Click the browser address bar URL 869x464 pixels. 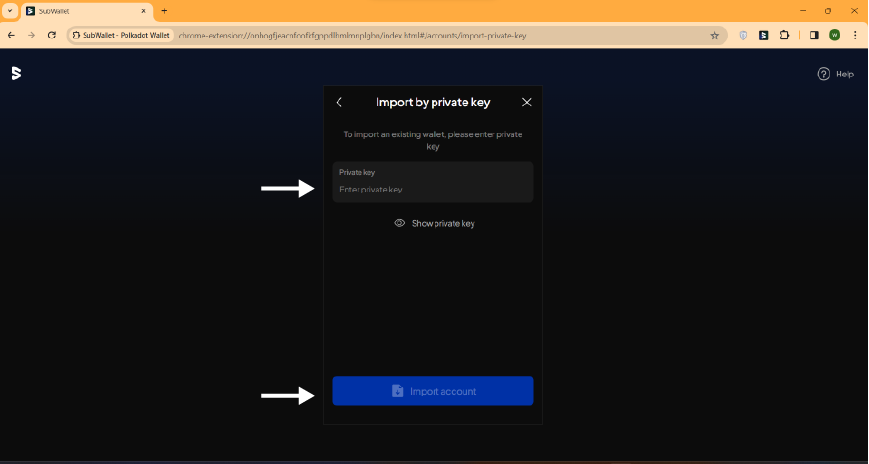400,35
